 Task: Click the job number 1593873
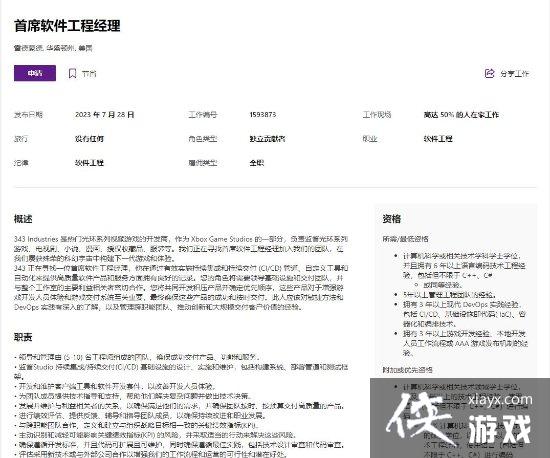tap(263, 115)
